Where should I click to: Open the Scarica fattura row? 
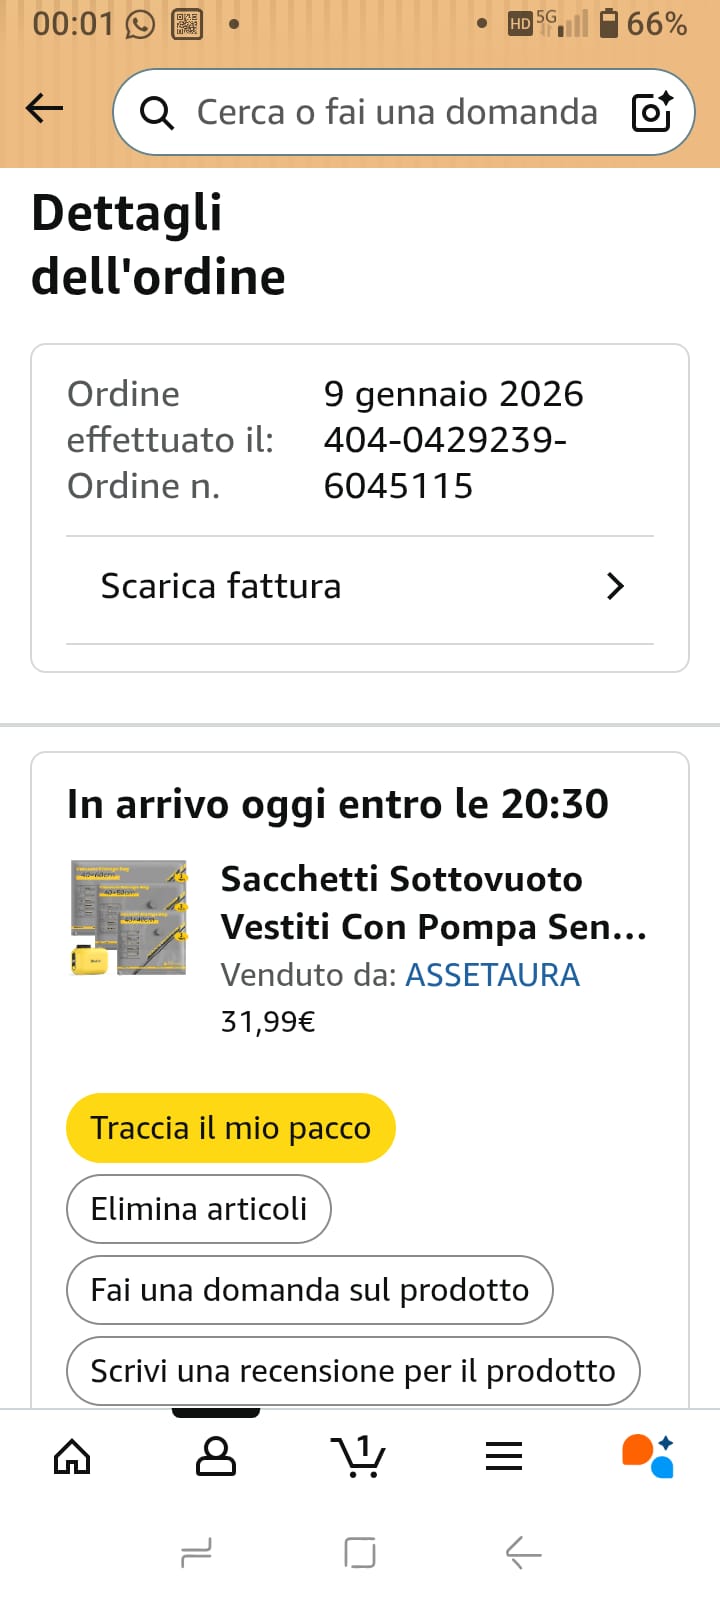(x=340, y=587)
